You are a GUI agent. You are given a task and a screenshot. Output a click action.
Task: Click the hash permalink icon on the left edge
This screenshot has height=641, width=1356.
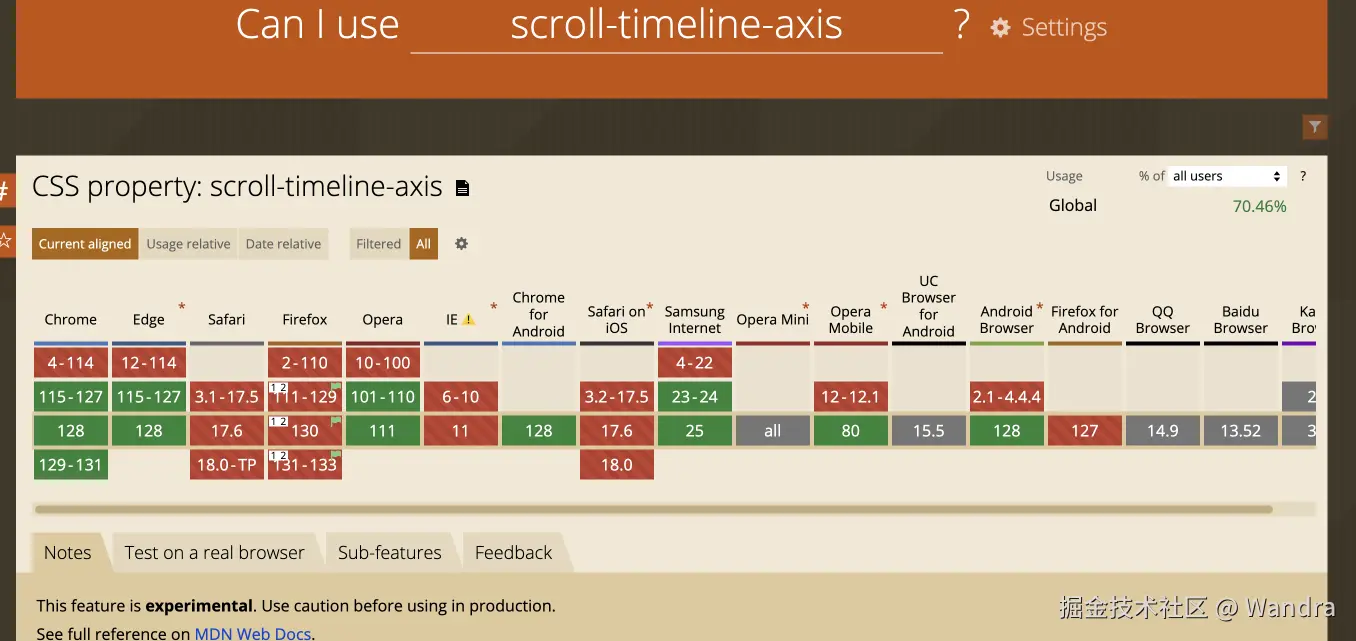(x=6, y=190)
